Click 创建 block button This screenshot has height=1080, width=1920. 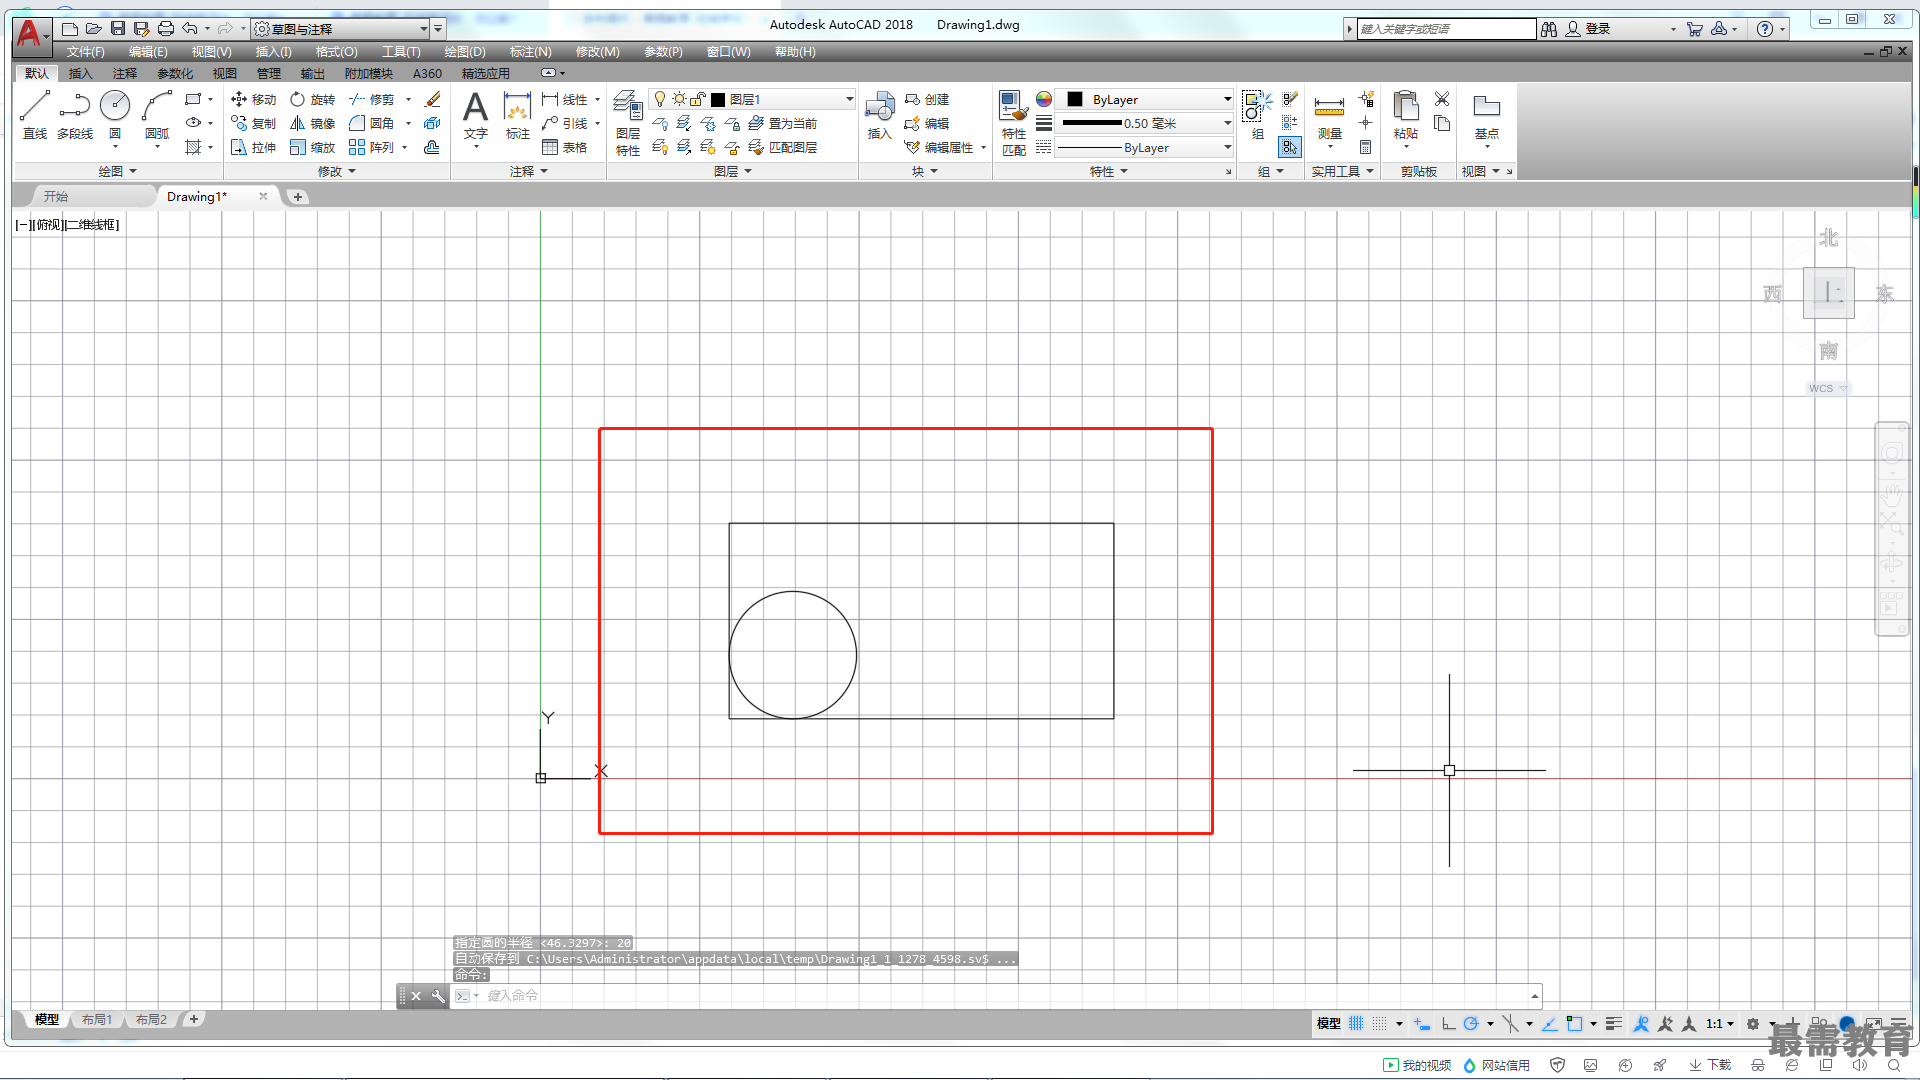(x=927, y=99)
